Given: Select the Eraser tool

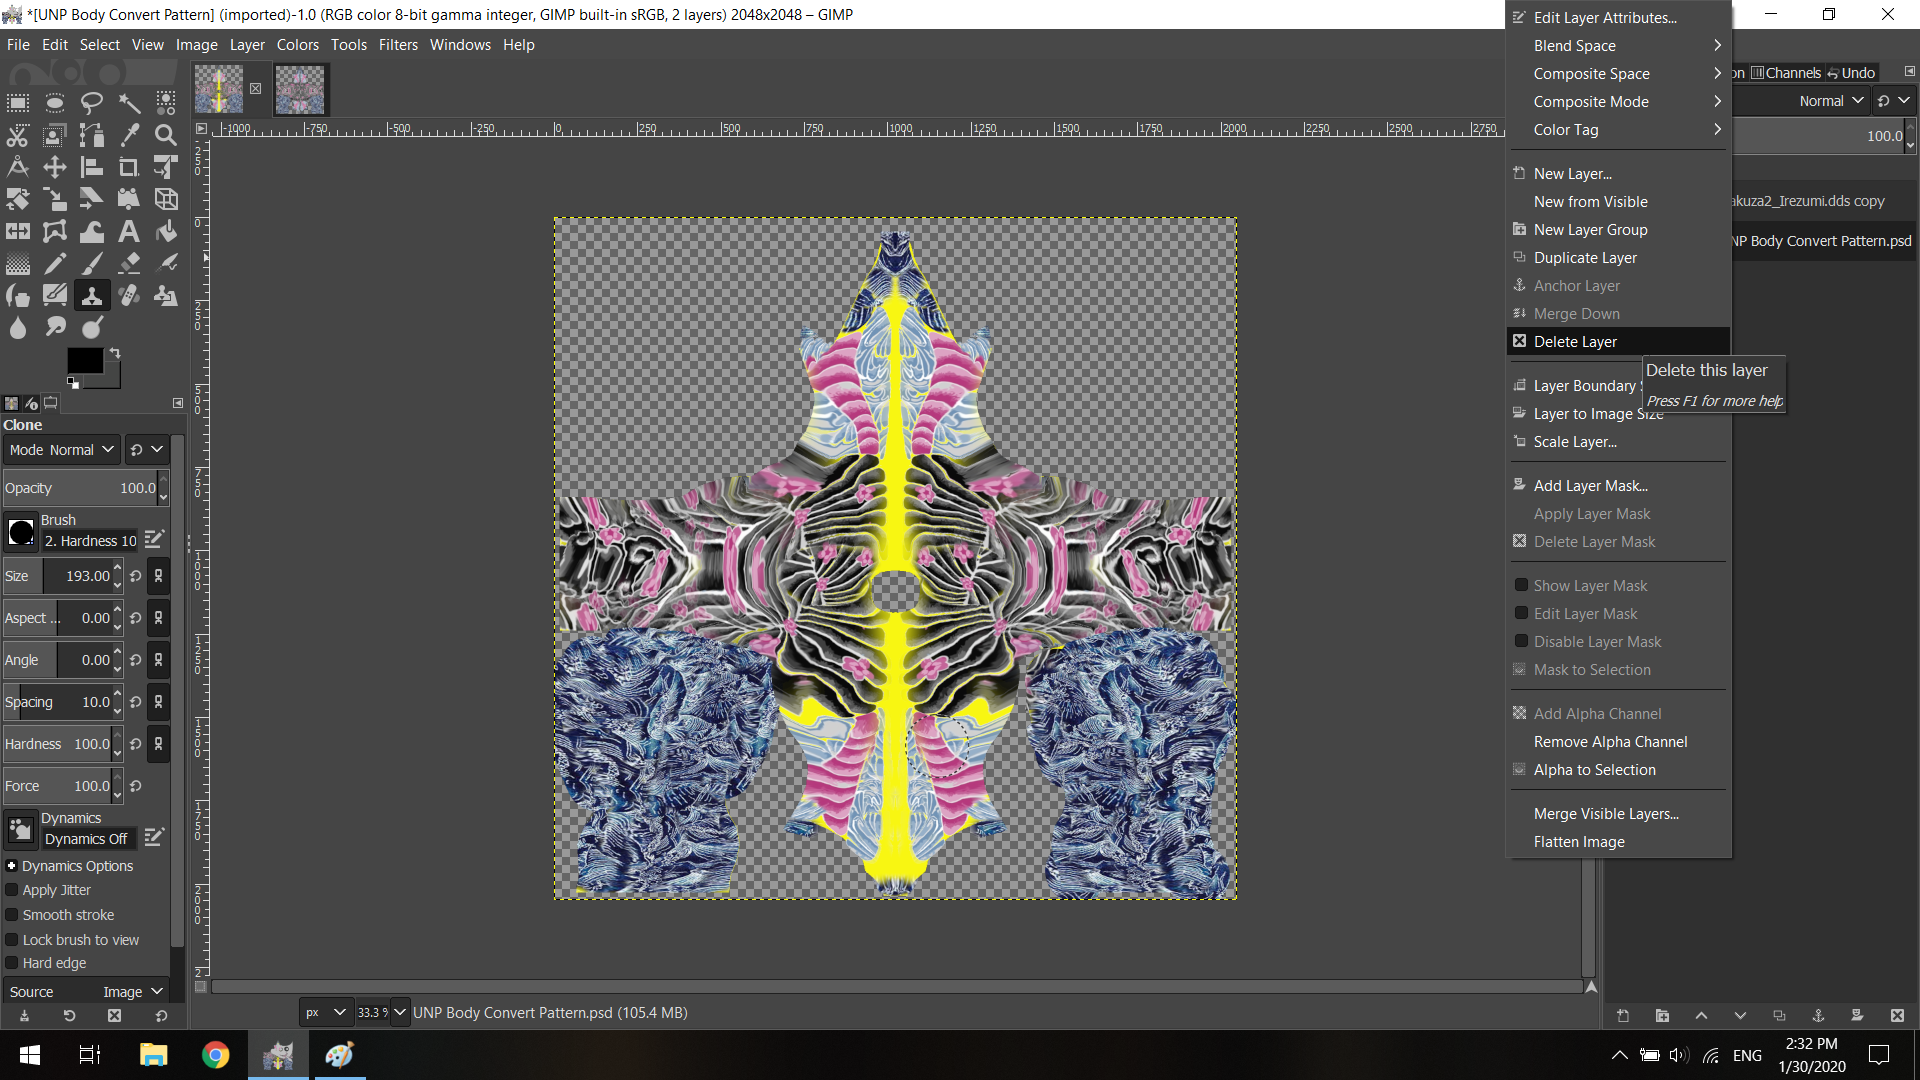Looking at the screenshot, I should (x=129, y=264).
